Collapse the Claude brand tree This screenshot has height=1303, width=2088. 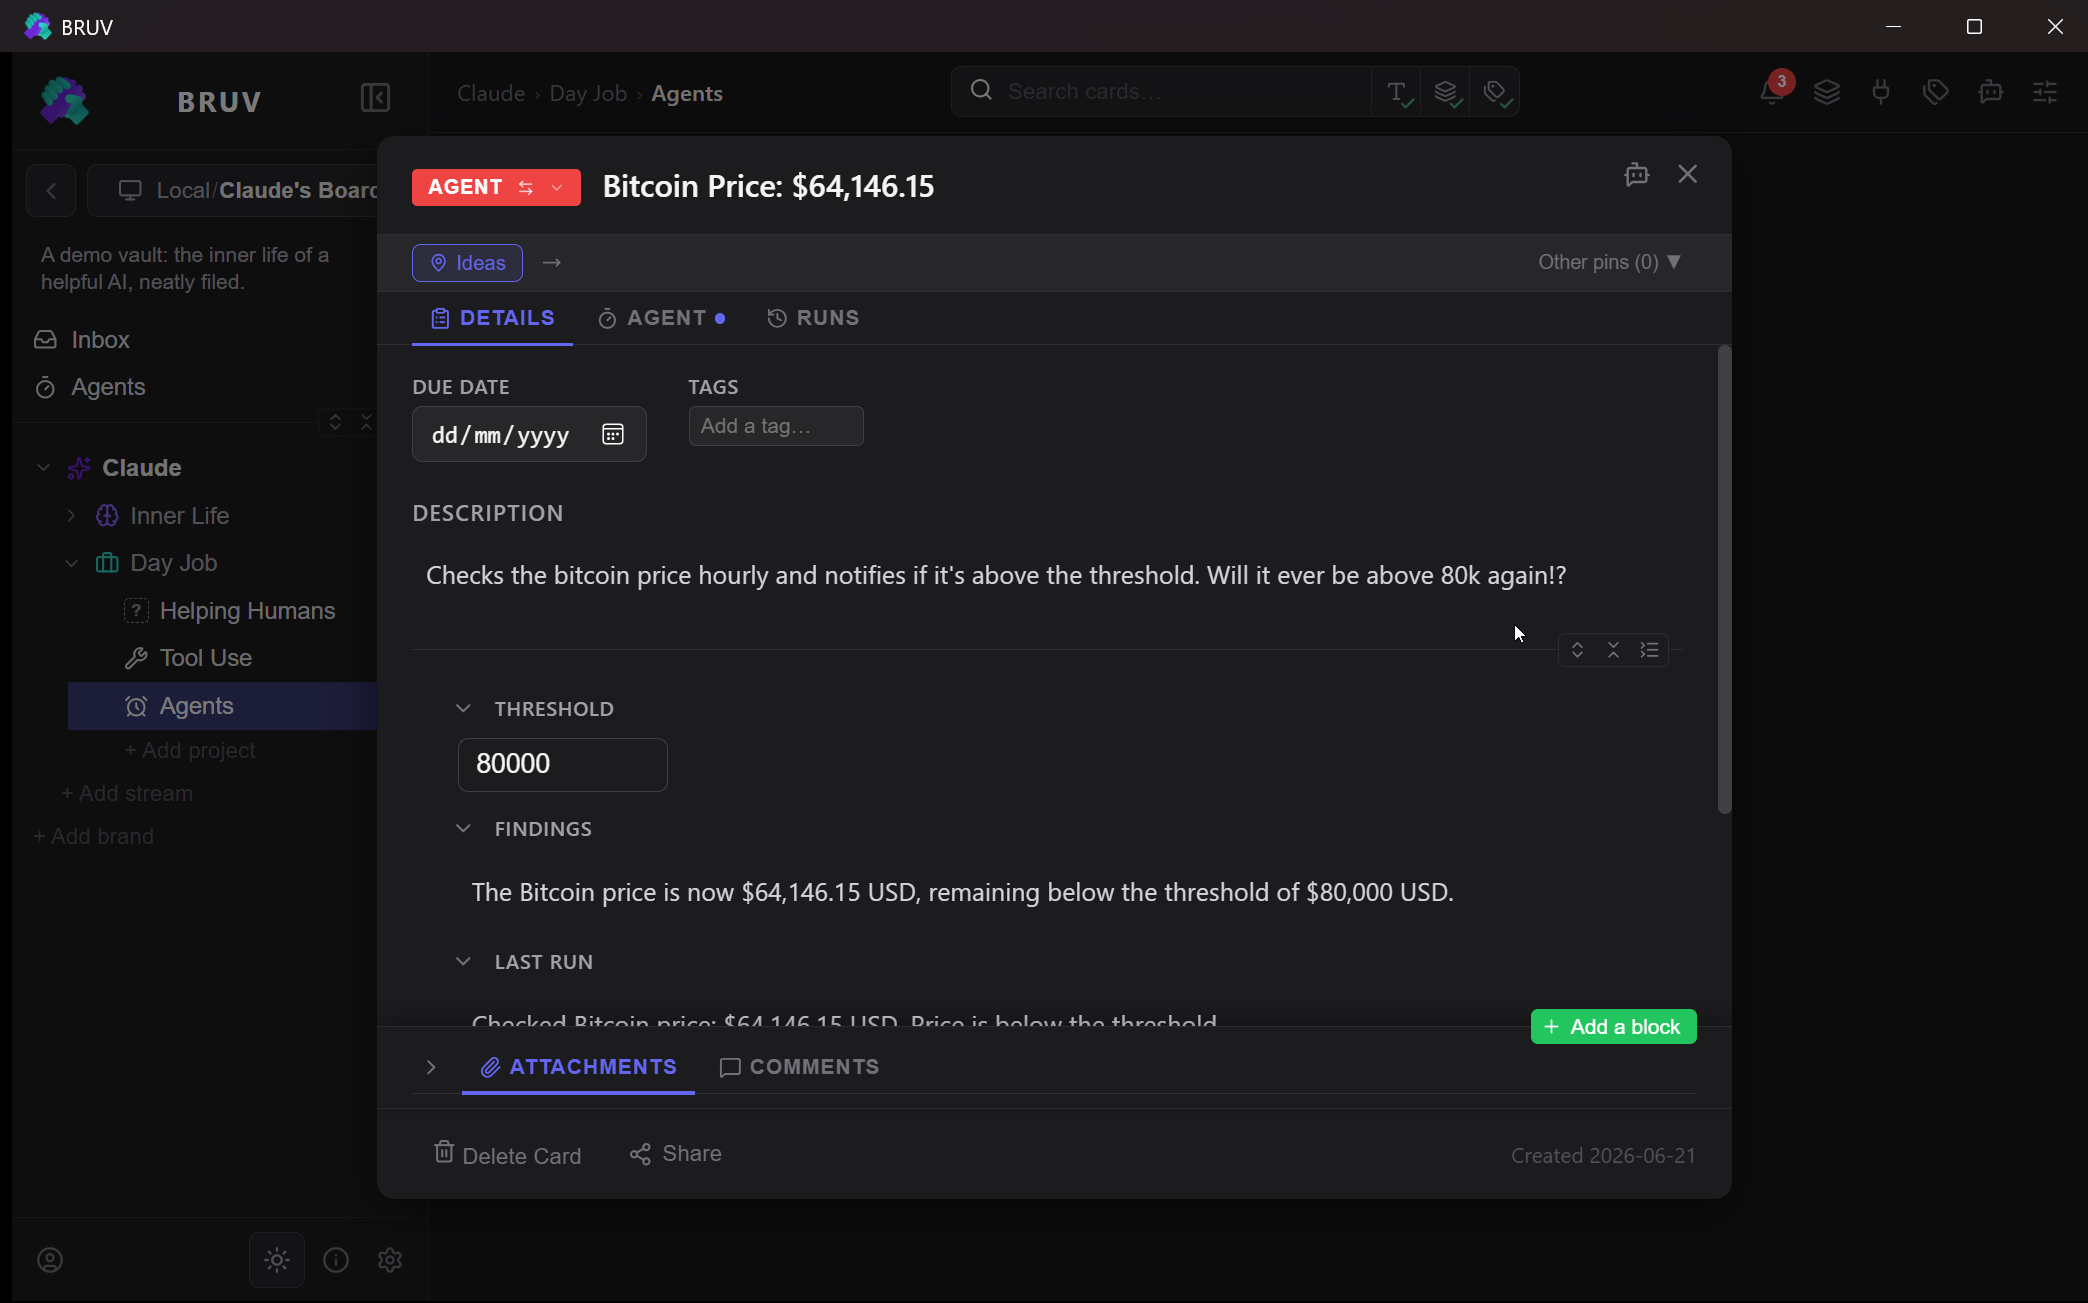(x=43, y=467)
